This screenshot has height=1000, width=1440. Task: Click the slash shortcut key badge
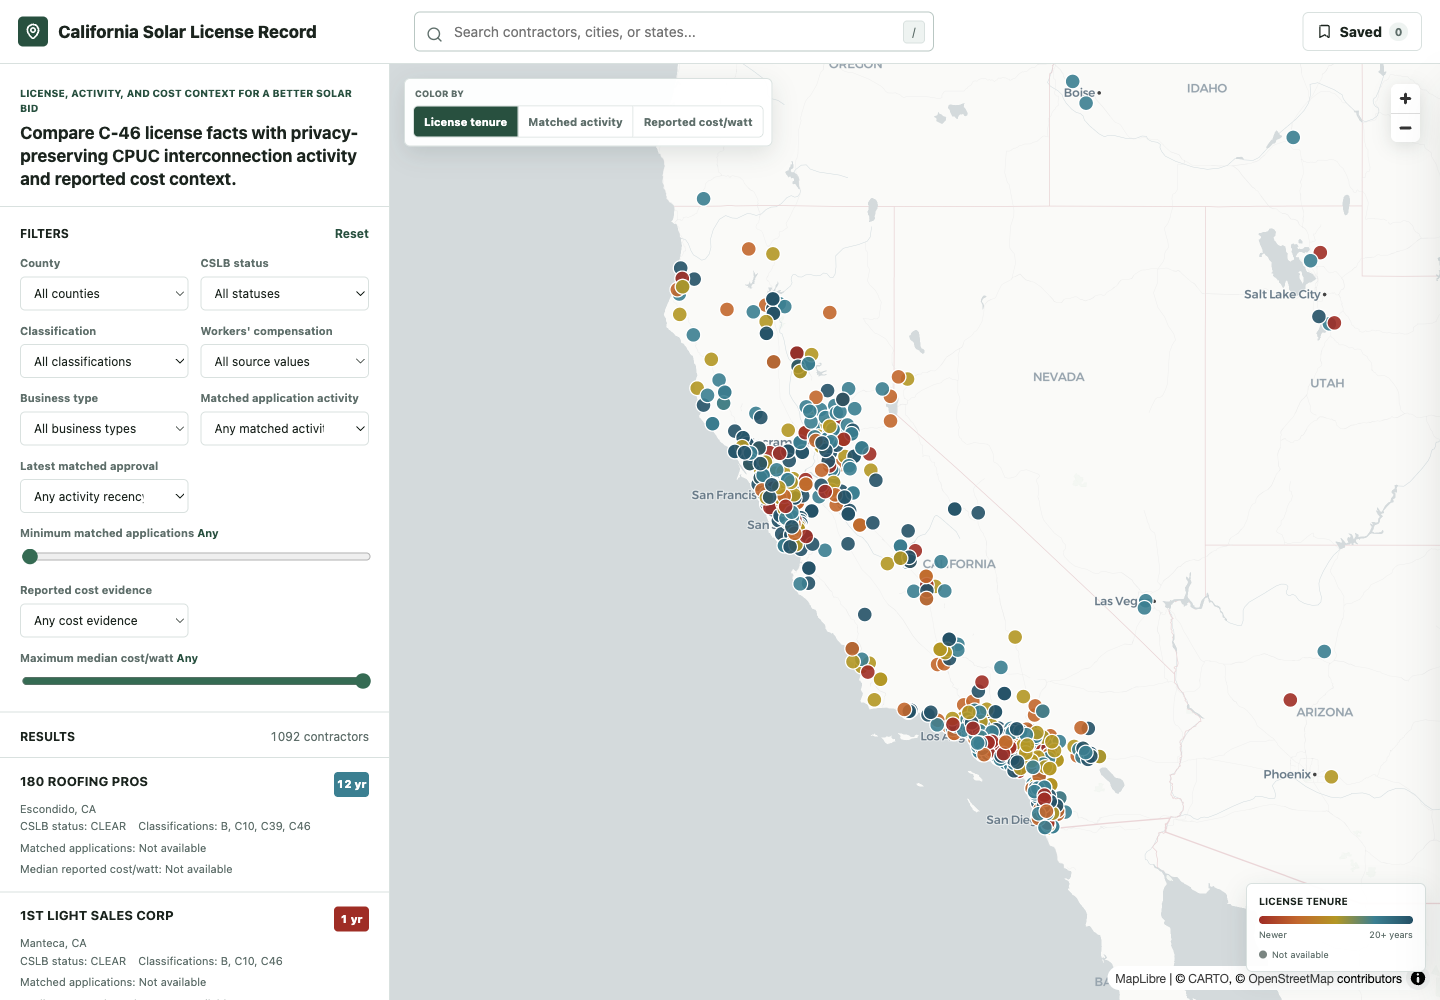coord(913,32)
